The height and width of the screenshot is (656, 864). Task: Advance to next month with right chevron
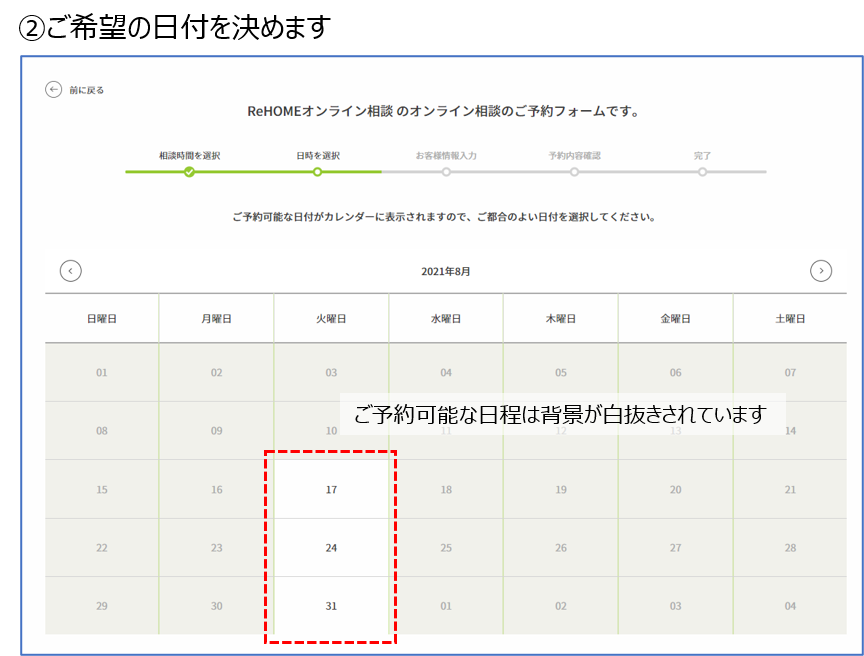click(x=821, y=271)
